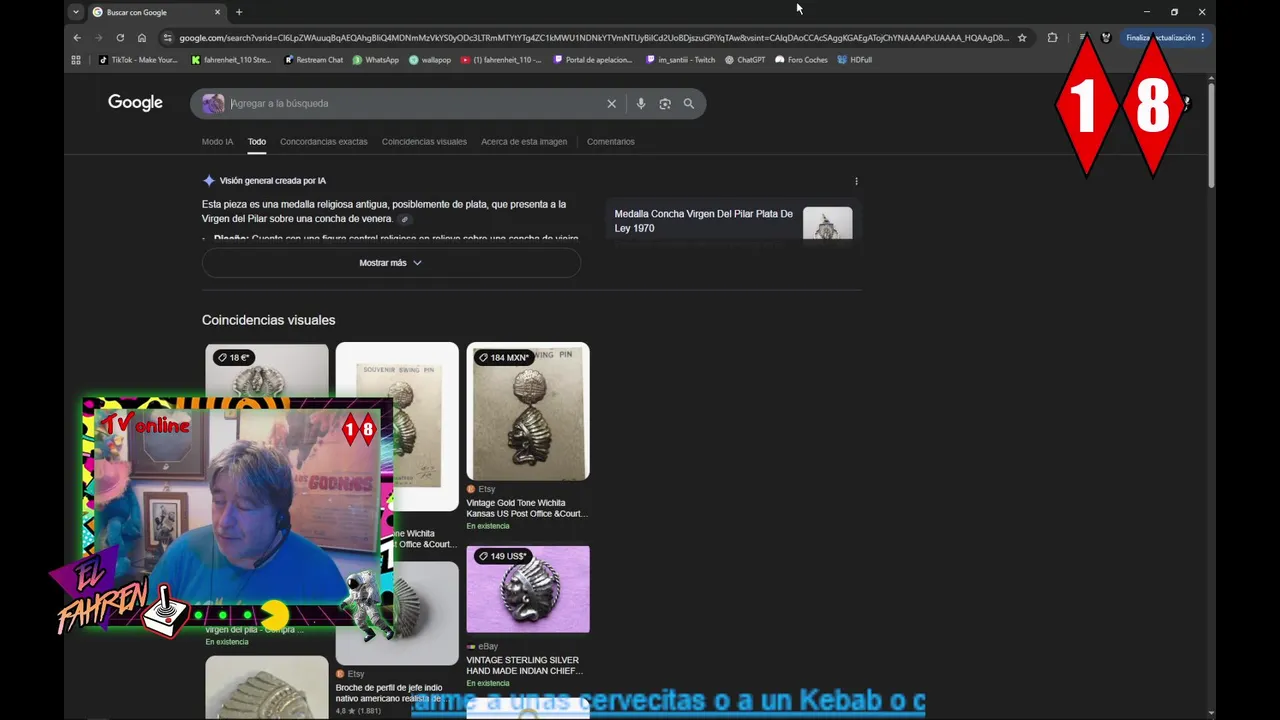The height and width of the screenshot is (720, 1280).
Task: Expand AI overview with Mostrar más
Action: click(391, 263)
